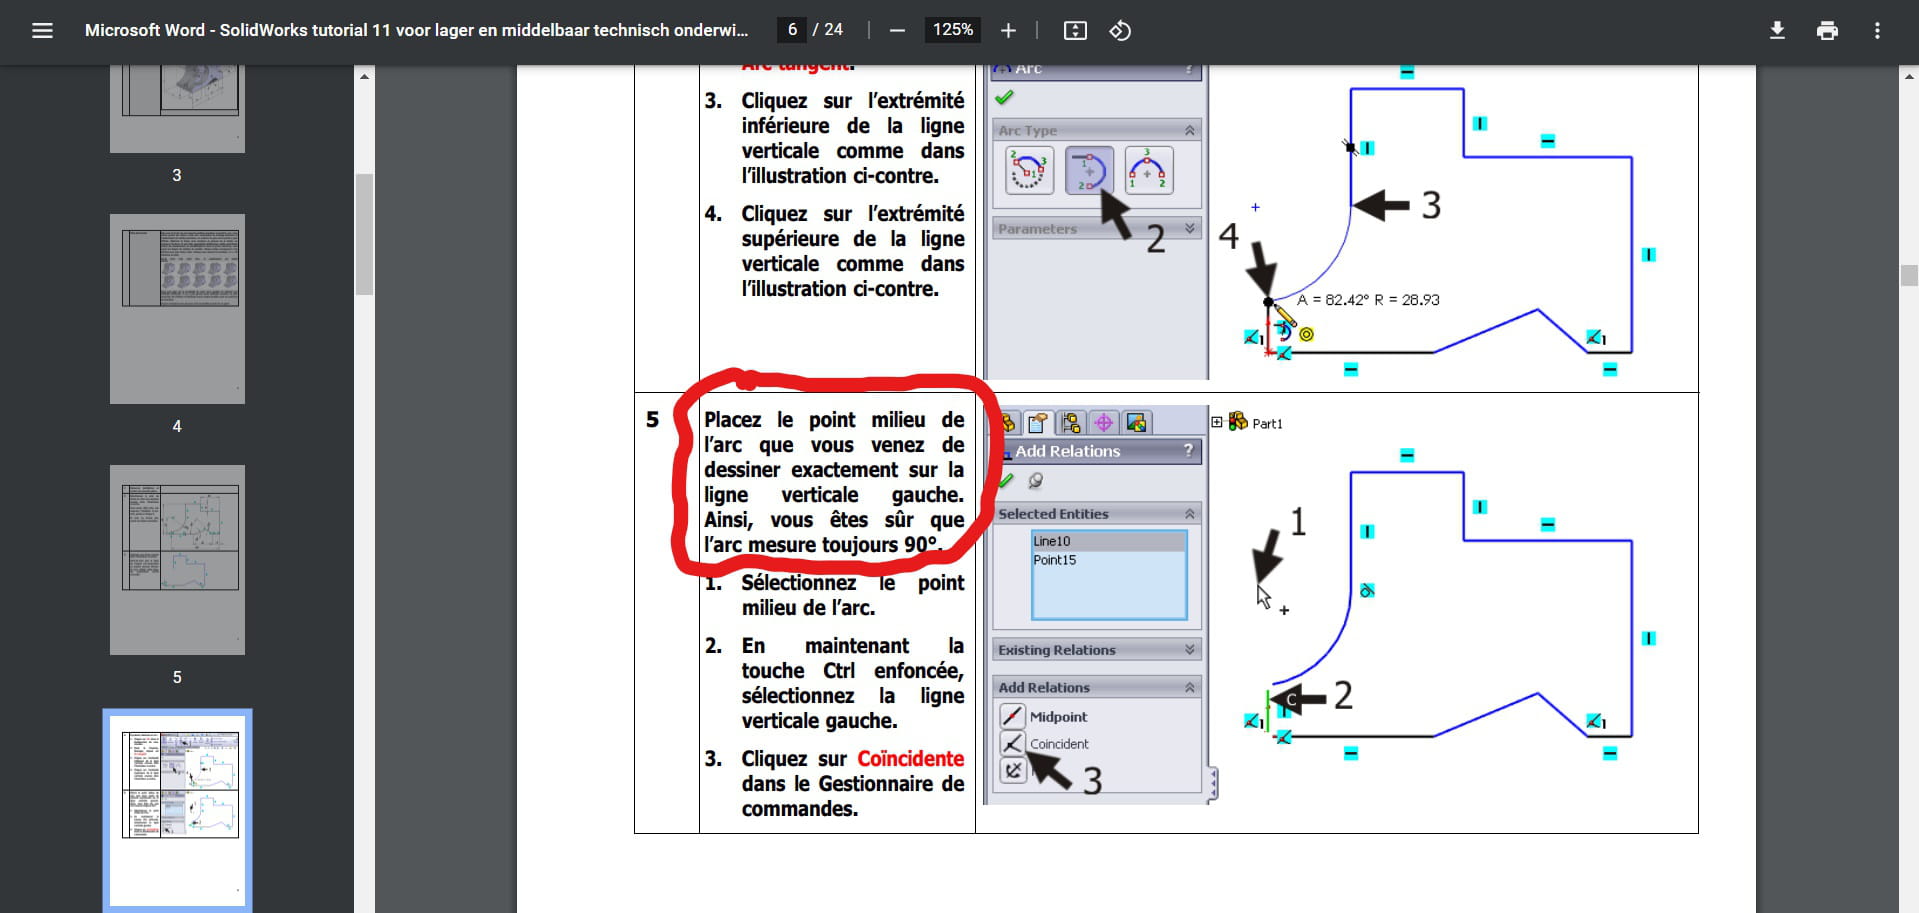Click the thumbnail panel scroll up arrow
1919x913 pixels.
[364, 77]
